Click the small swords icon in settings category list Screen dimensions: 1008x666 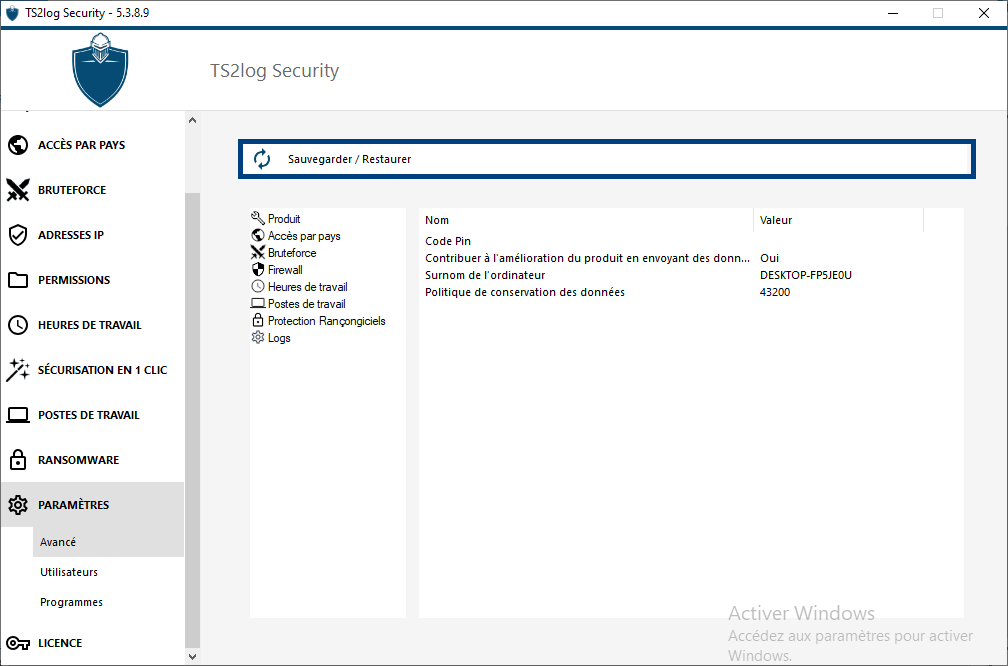(x=258, y=252)
